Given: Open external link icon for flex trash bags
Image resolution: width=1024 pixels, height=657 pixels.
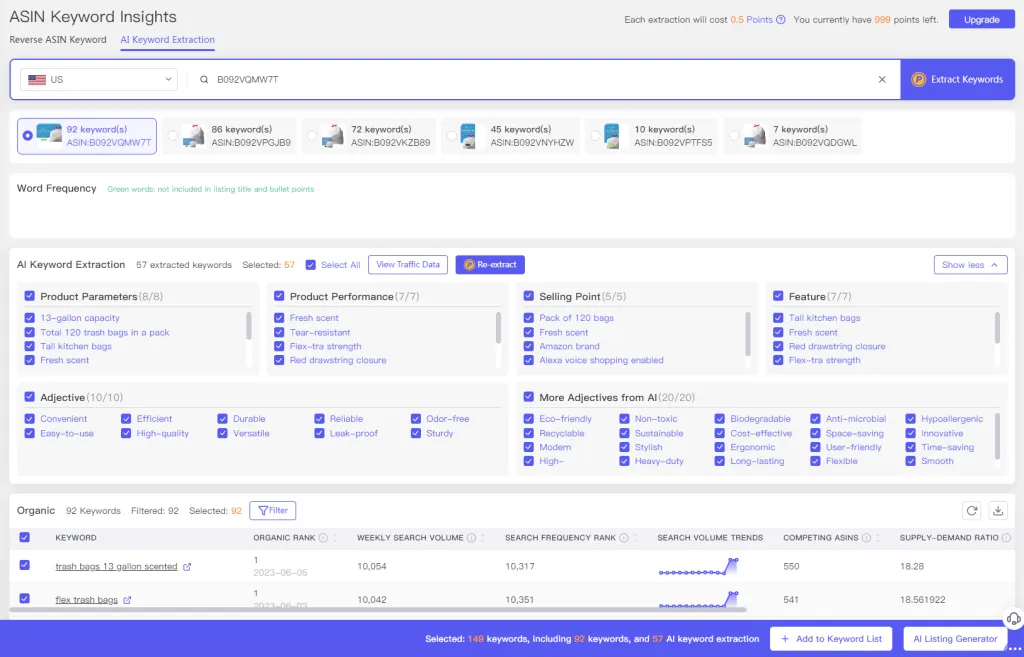Looking at the screenshot, I should pyautogui.click(x=127, y=600).
